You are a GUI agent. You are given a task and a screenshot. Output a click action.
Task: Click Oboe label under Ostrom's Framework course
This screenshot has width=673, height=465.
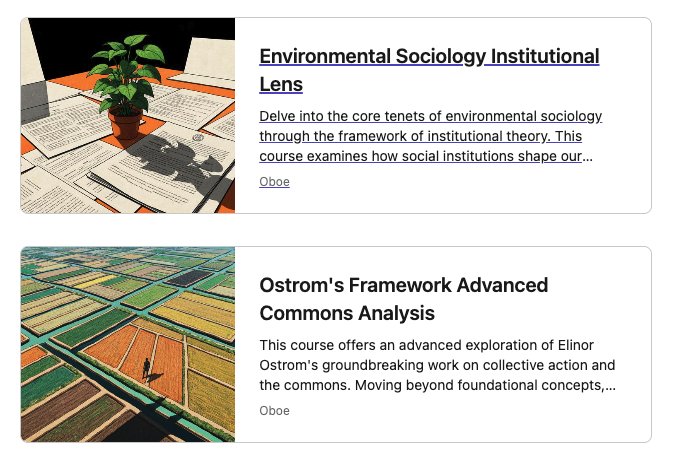pyautogui.click(x=274, y=410)
